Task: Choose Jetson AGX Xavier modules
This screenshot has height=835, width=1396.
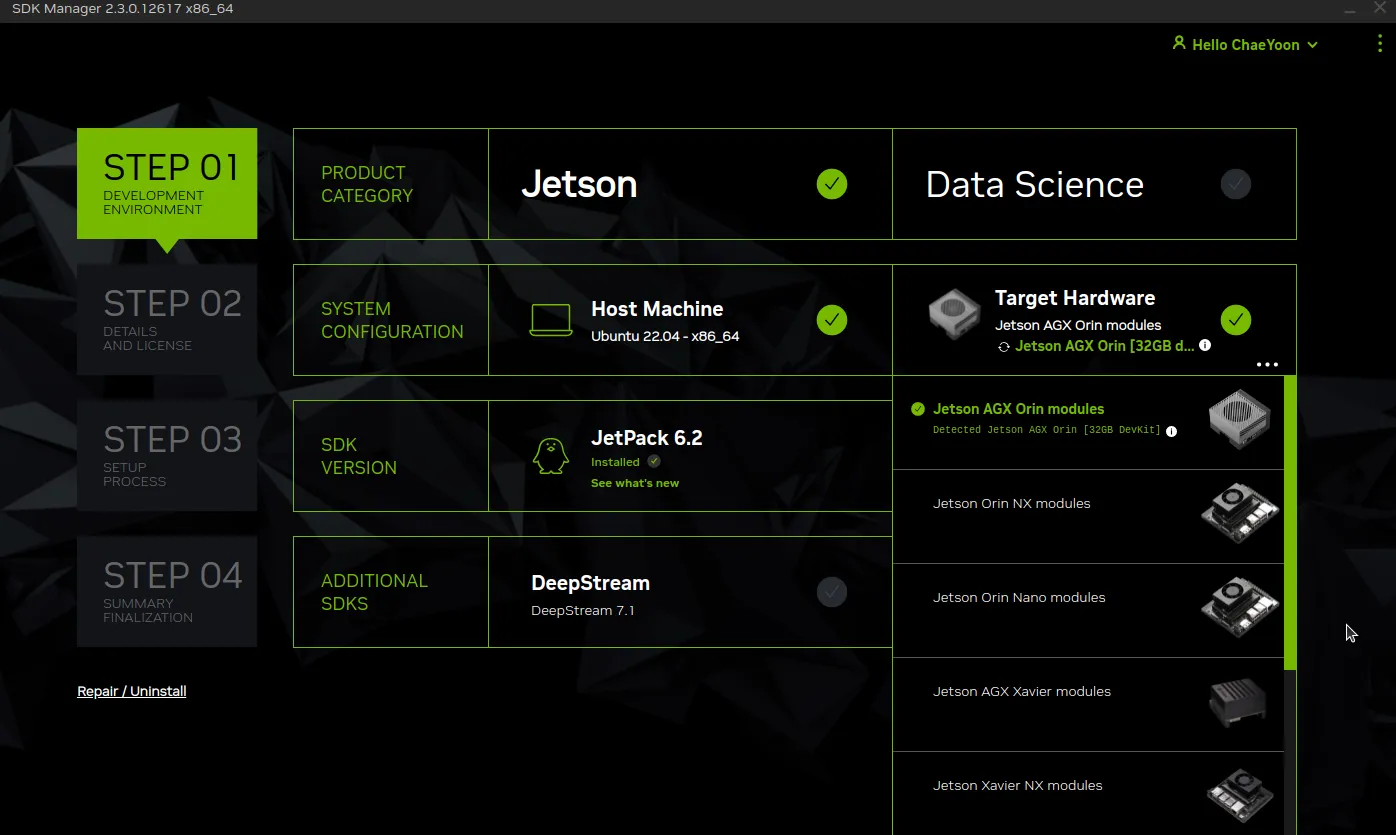Action: (x=1088, y=704)
